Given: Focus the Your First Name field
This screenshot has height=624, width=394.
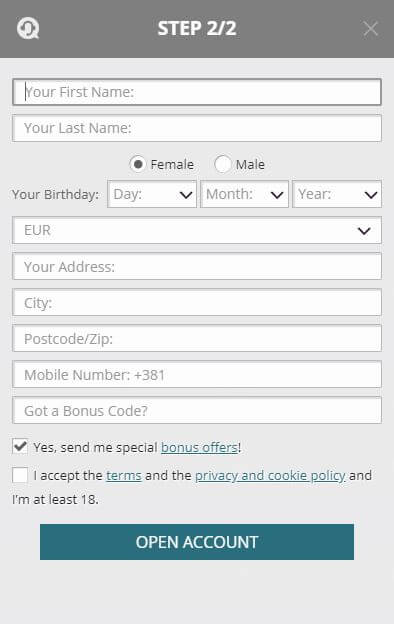Looking at the screenshot, I should coord(197,92).
